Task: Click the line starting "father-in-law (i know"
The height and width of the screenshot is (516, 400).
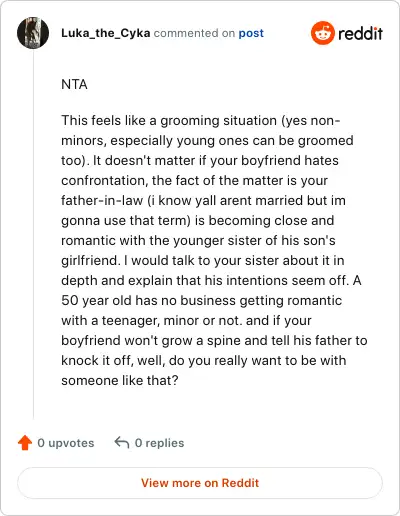Action: click(203, 201)
